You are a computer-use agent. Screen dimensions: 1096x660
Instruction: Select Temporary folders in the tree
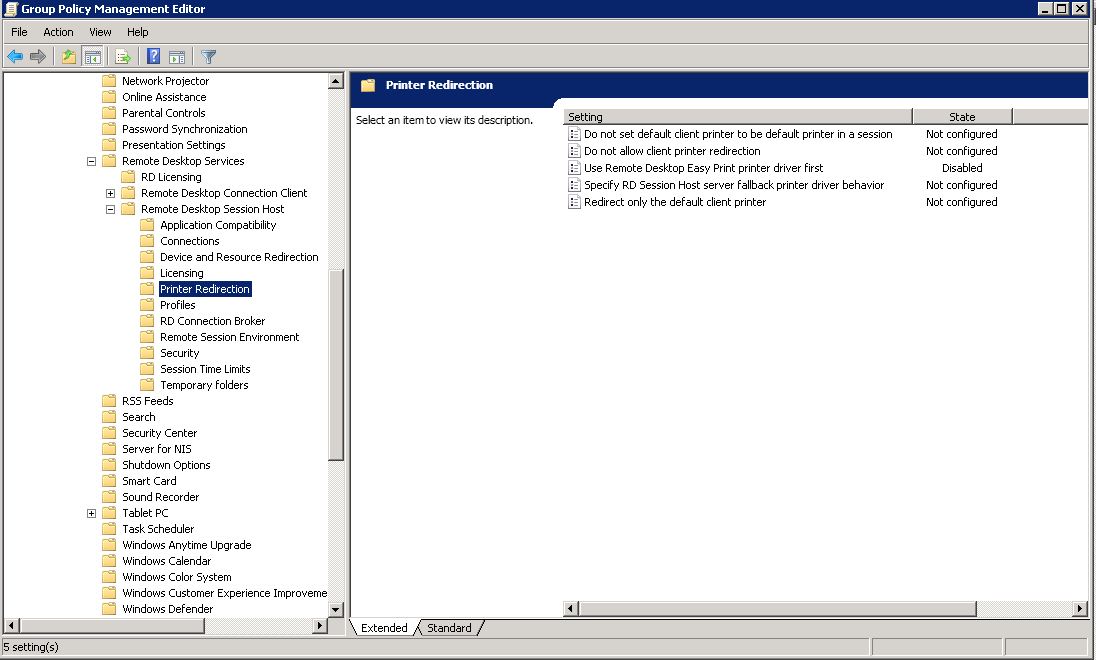tap(204, 385)
